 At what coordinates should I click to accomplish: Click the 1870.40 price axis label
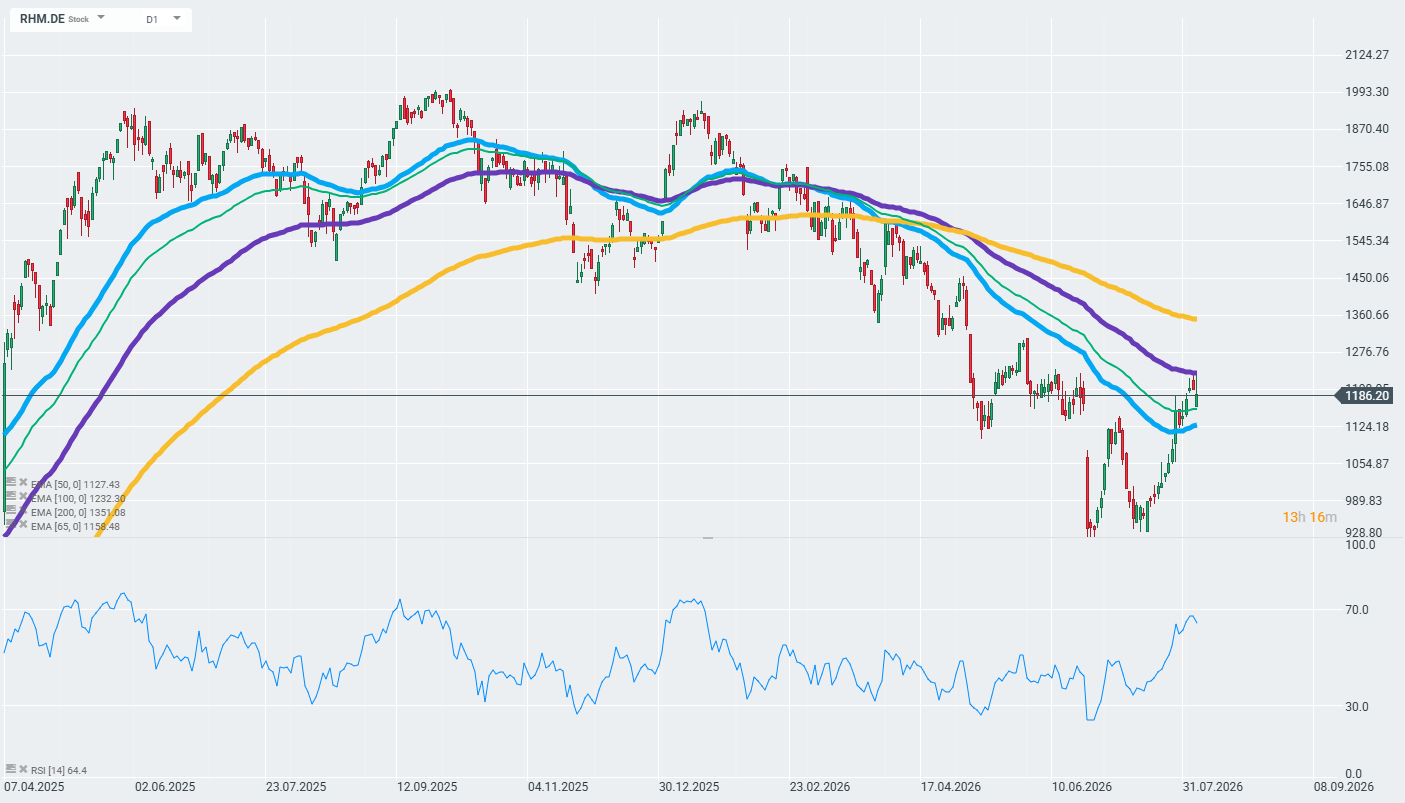click(1367, 129)
